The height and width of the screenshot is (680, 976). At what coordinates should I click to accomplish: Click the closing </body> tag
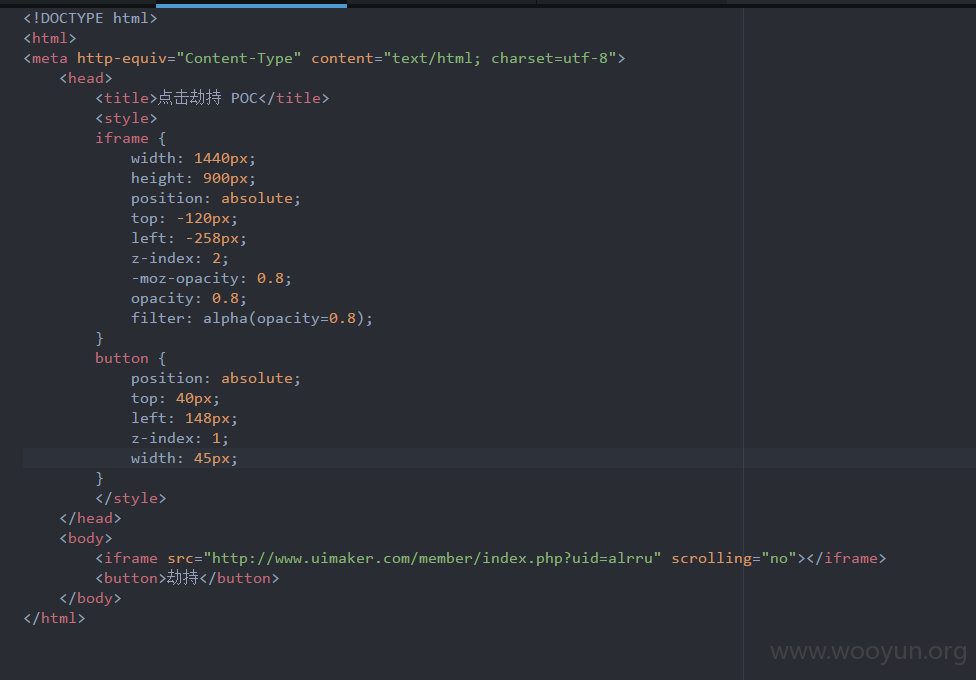click(90, 598)
